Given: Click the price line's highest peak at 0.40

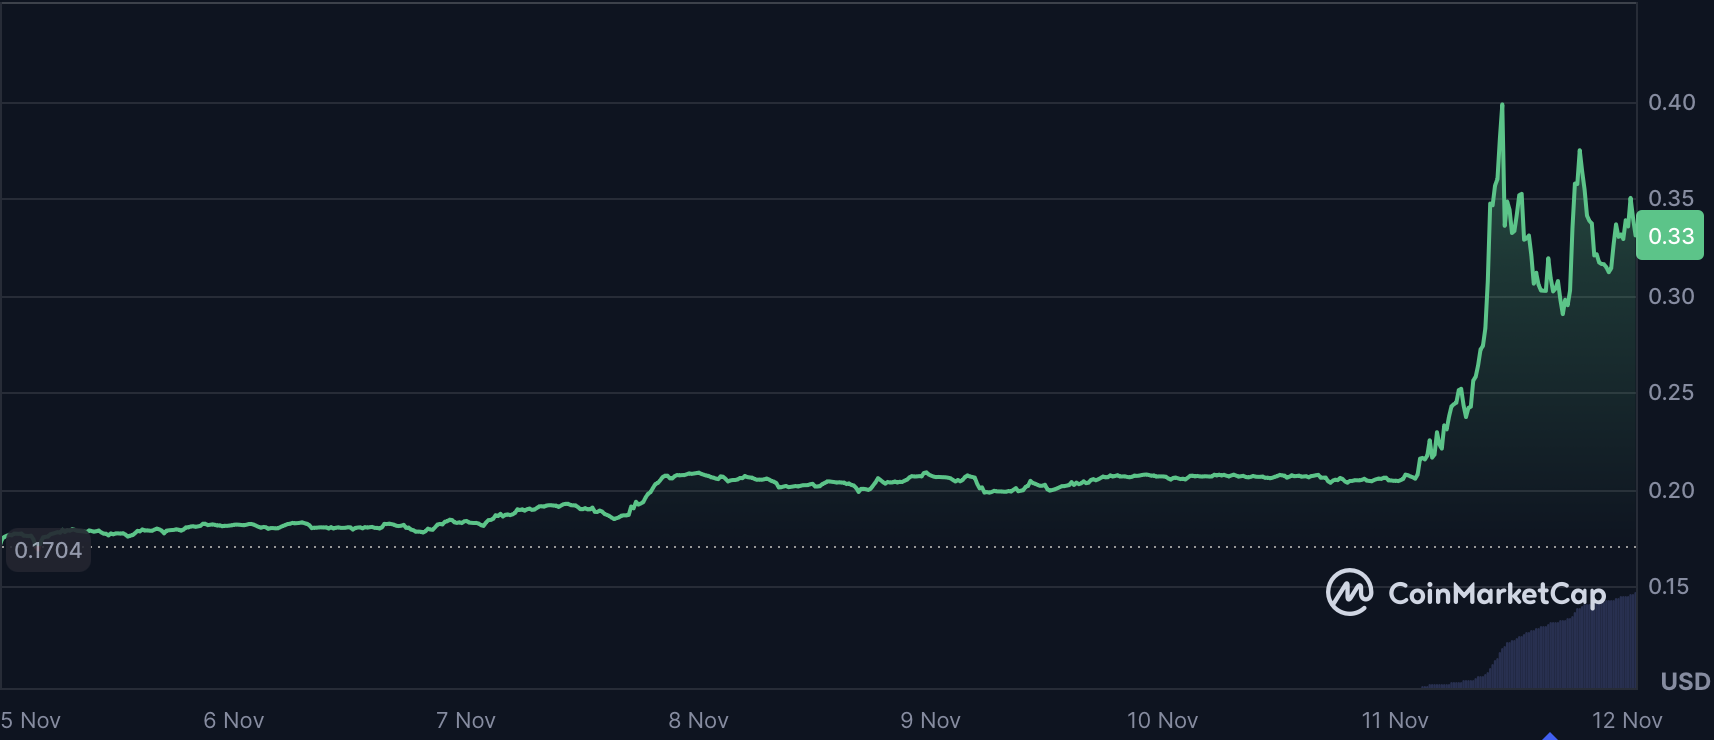Looking at the screenshot, I should [1502, 105].
